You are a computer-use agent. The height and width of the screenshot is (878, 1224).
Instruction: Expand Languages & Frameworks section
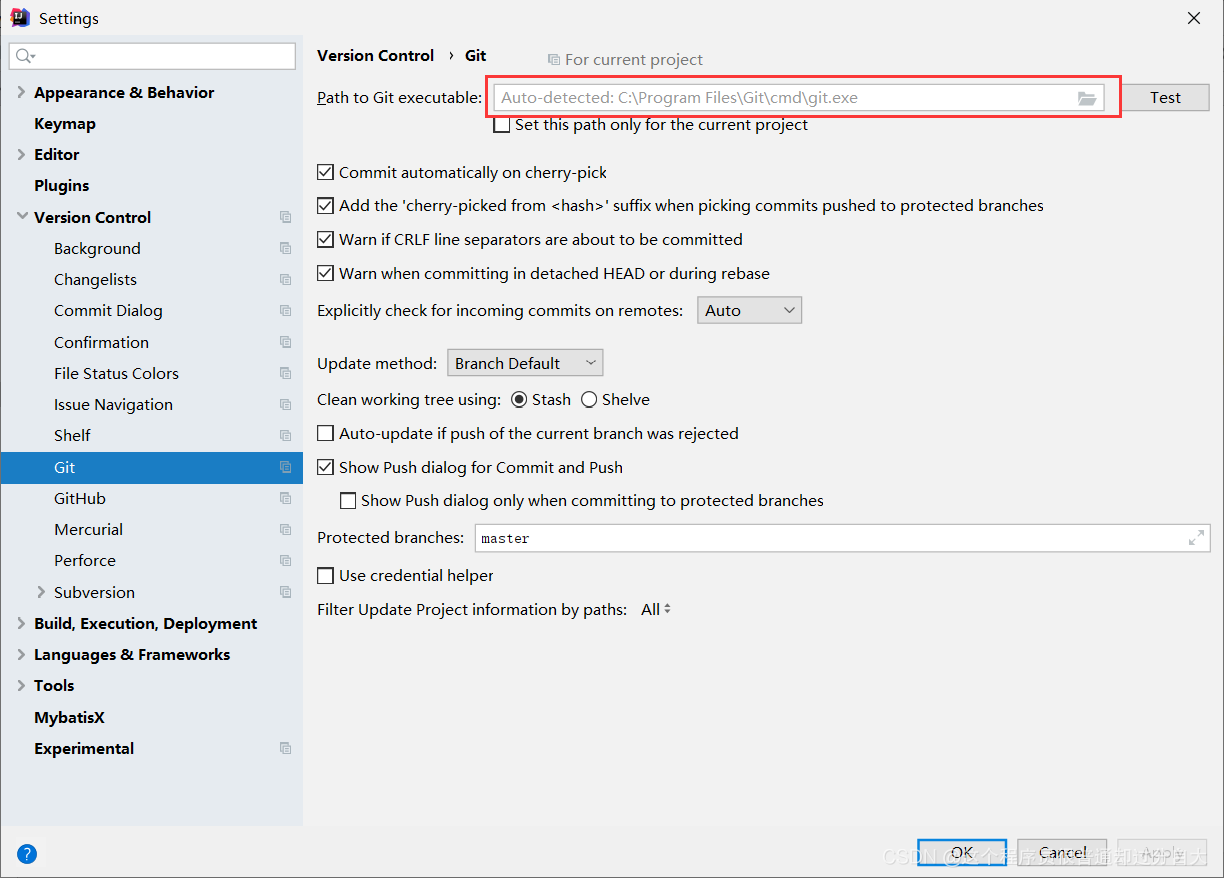[x=22, y=654]
